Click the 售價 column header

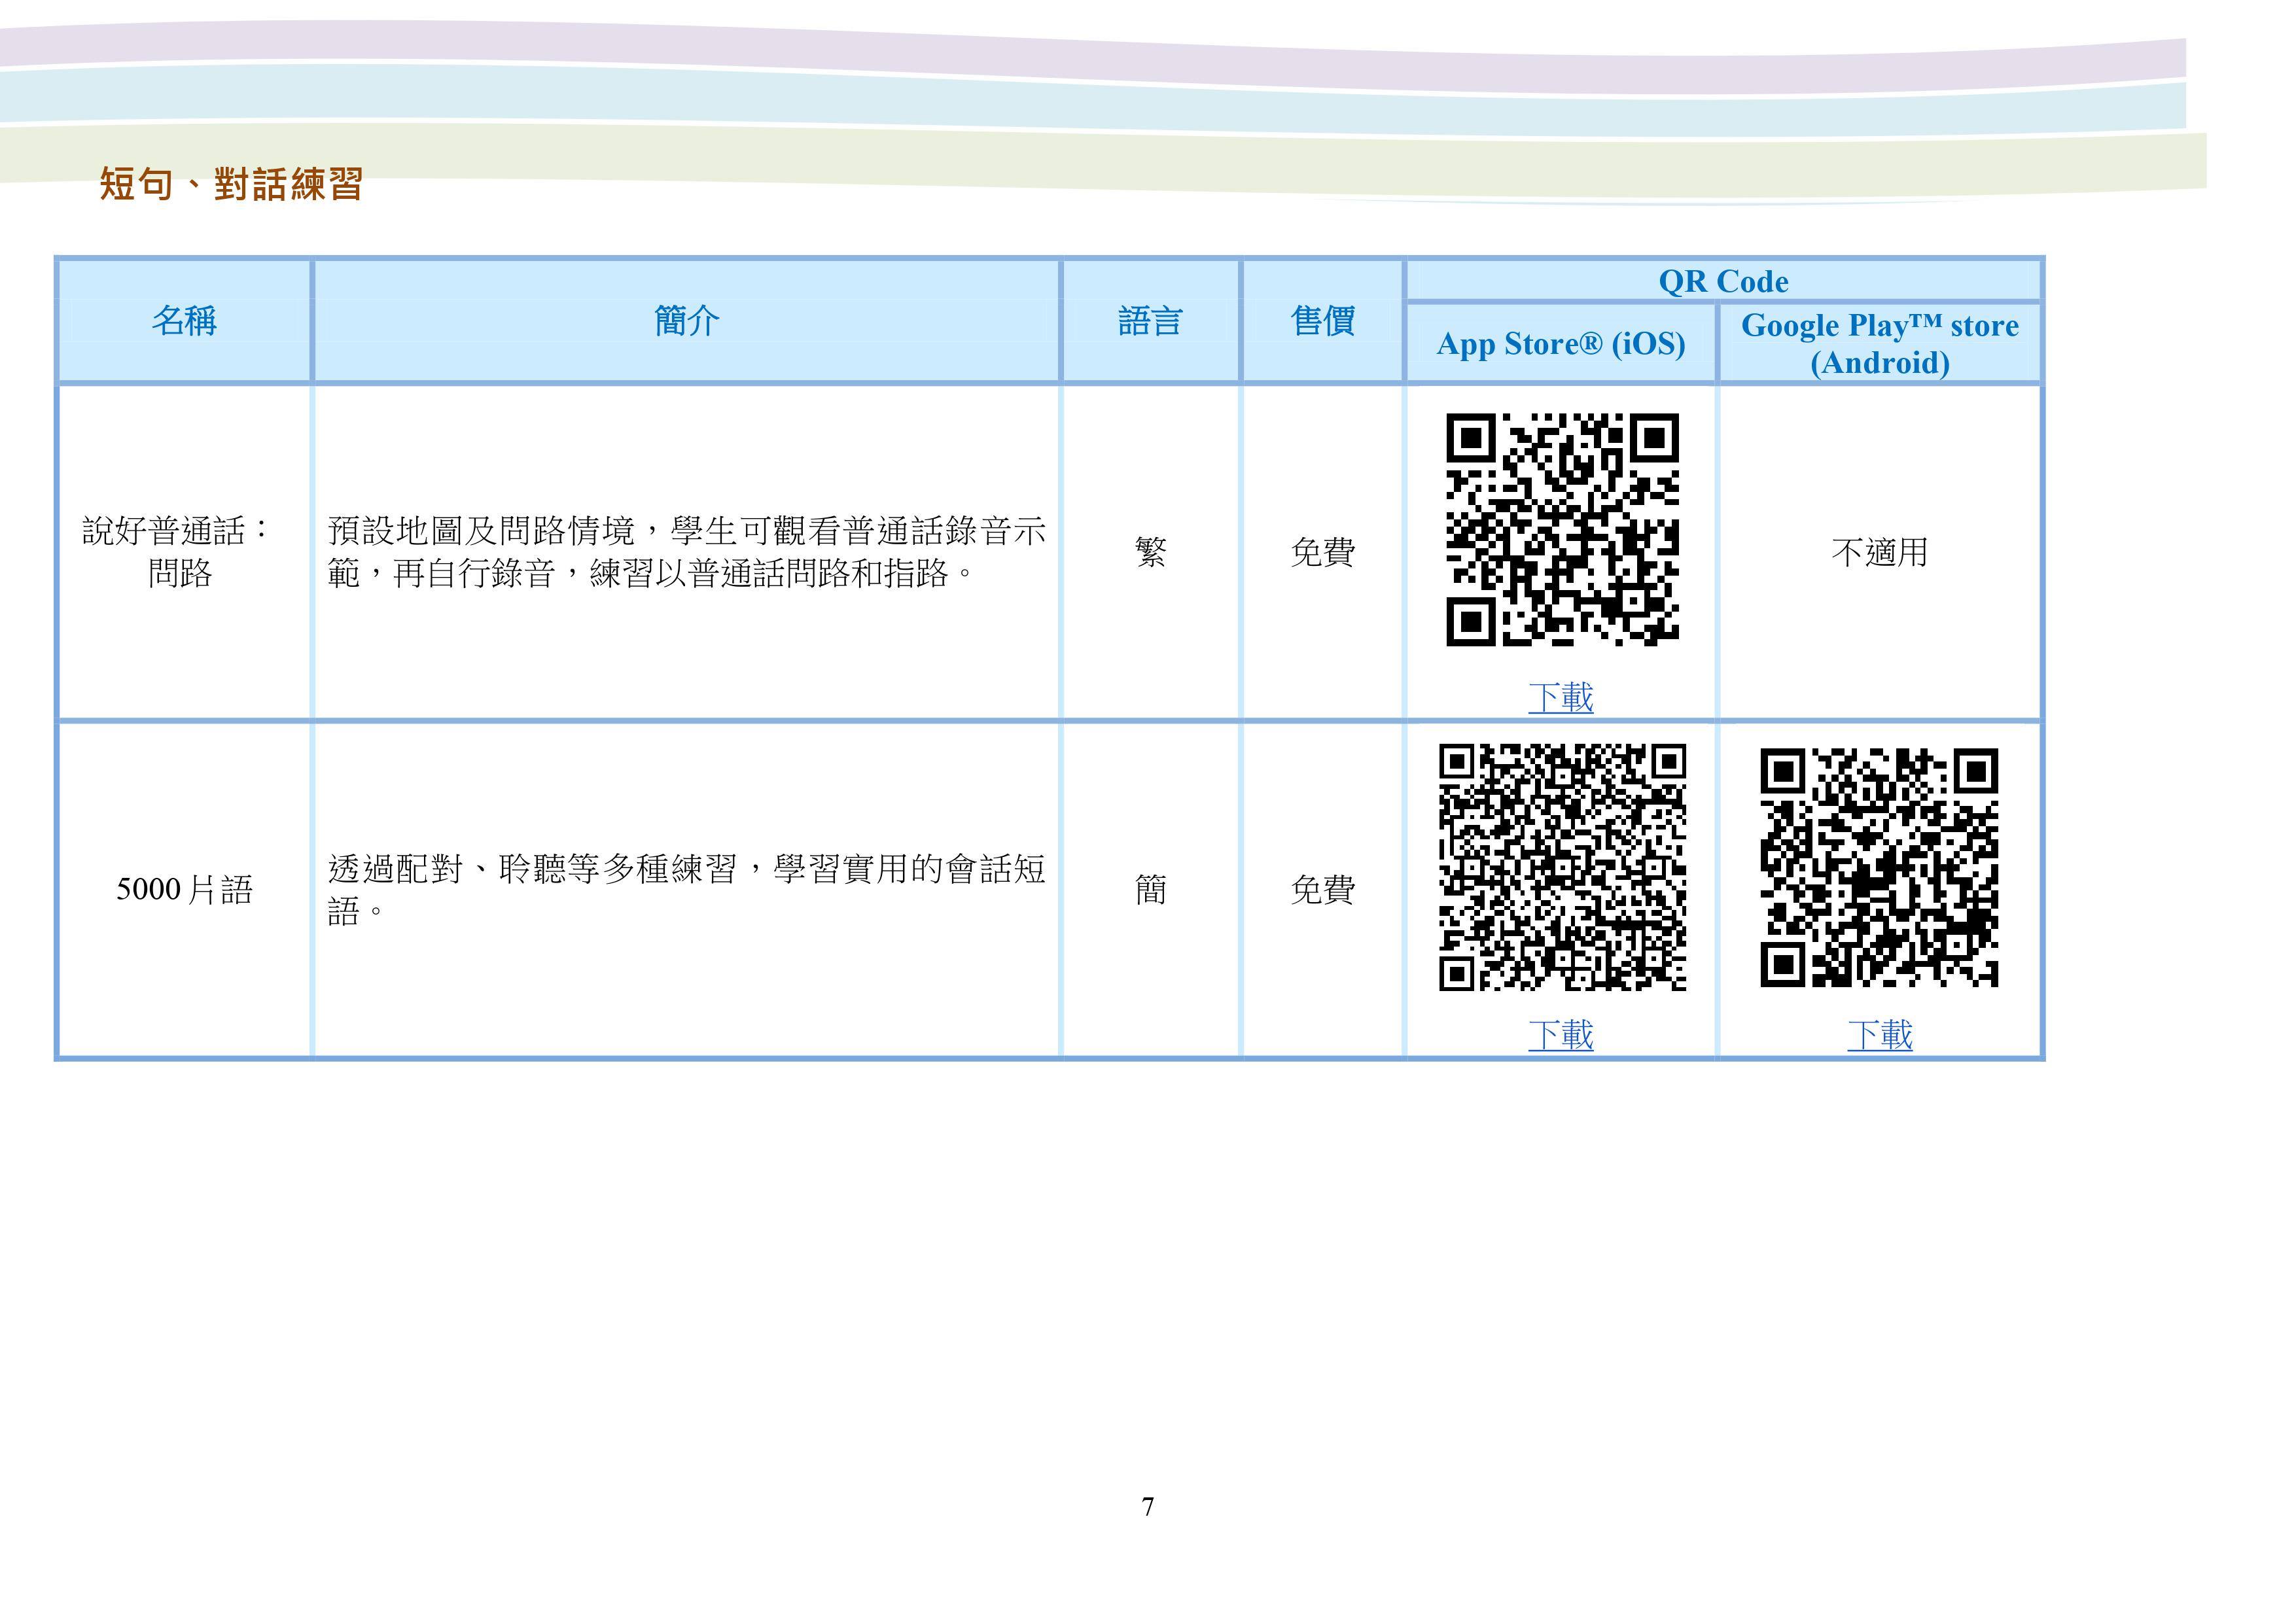tap(1322, 321)
